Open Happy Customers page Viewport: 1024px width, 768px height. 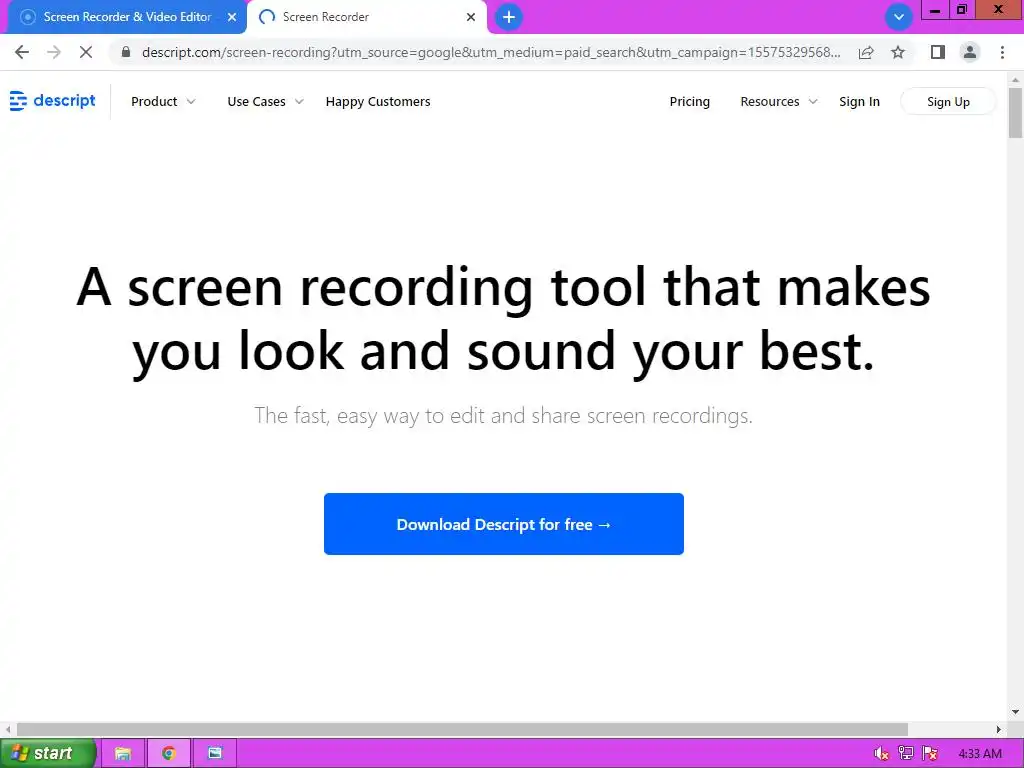(x=378, y=101)
